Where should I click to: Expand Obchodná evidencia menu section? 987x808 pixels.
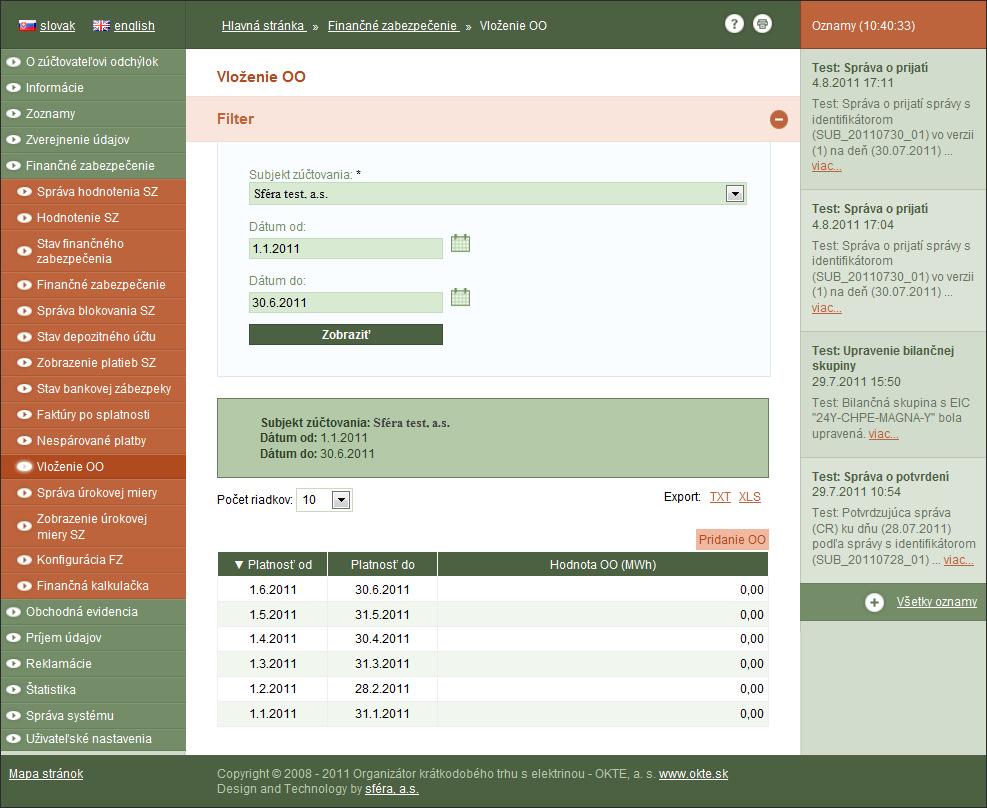click(93, 612)
